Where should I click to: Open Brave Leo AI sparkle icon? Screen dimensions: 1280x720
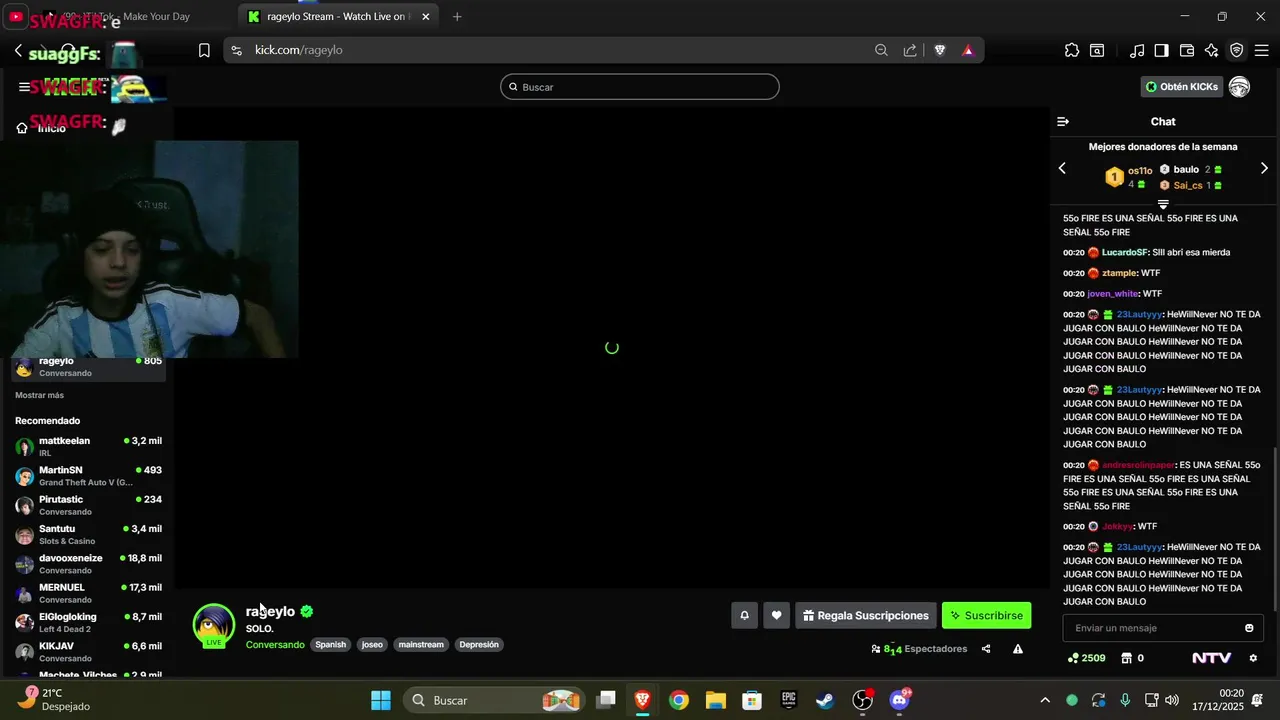click(x=1211, y=50)
